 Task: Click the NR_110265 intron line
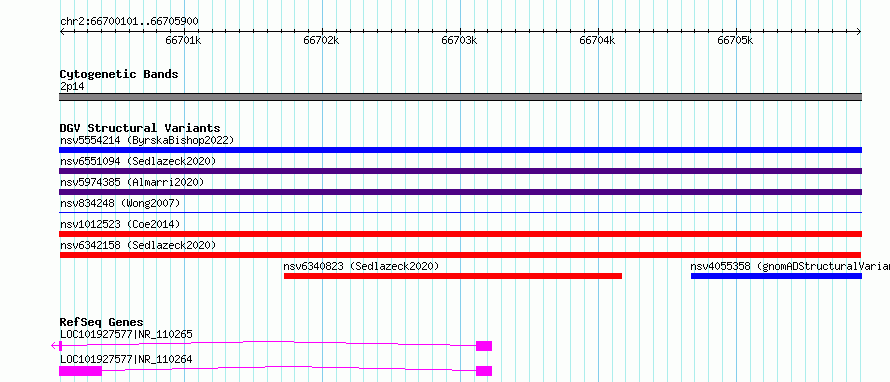[269, 342]
